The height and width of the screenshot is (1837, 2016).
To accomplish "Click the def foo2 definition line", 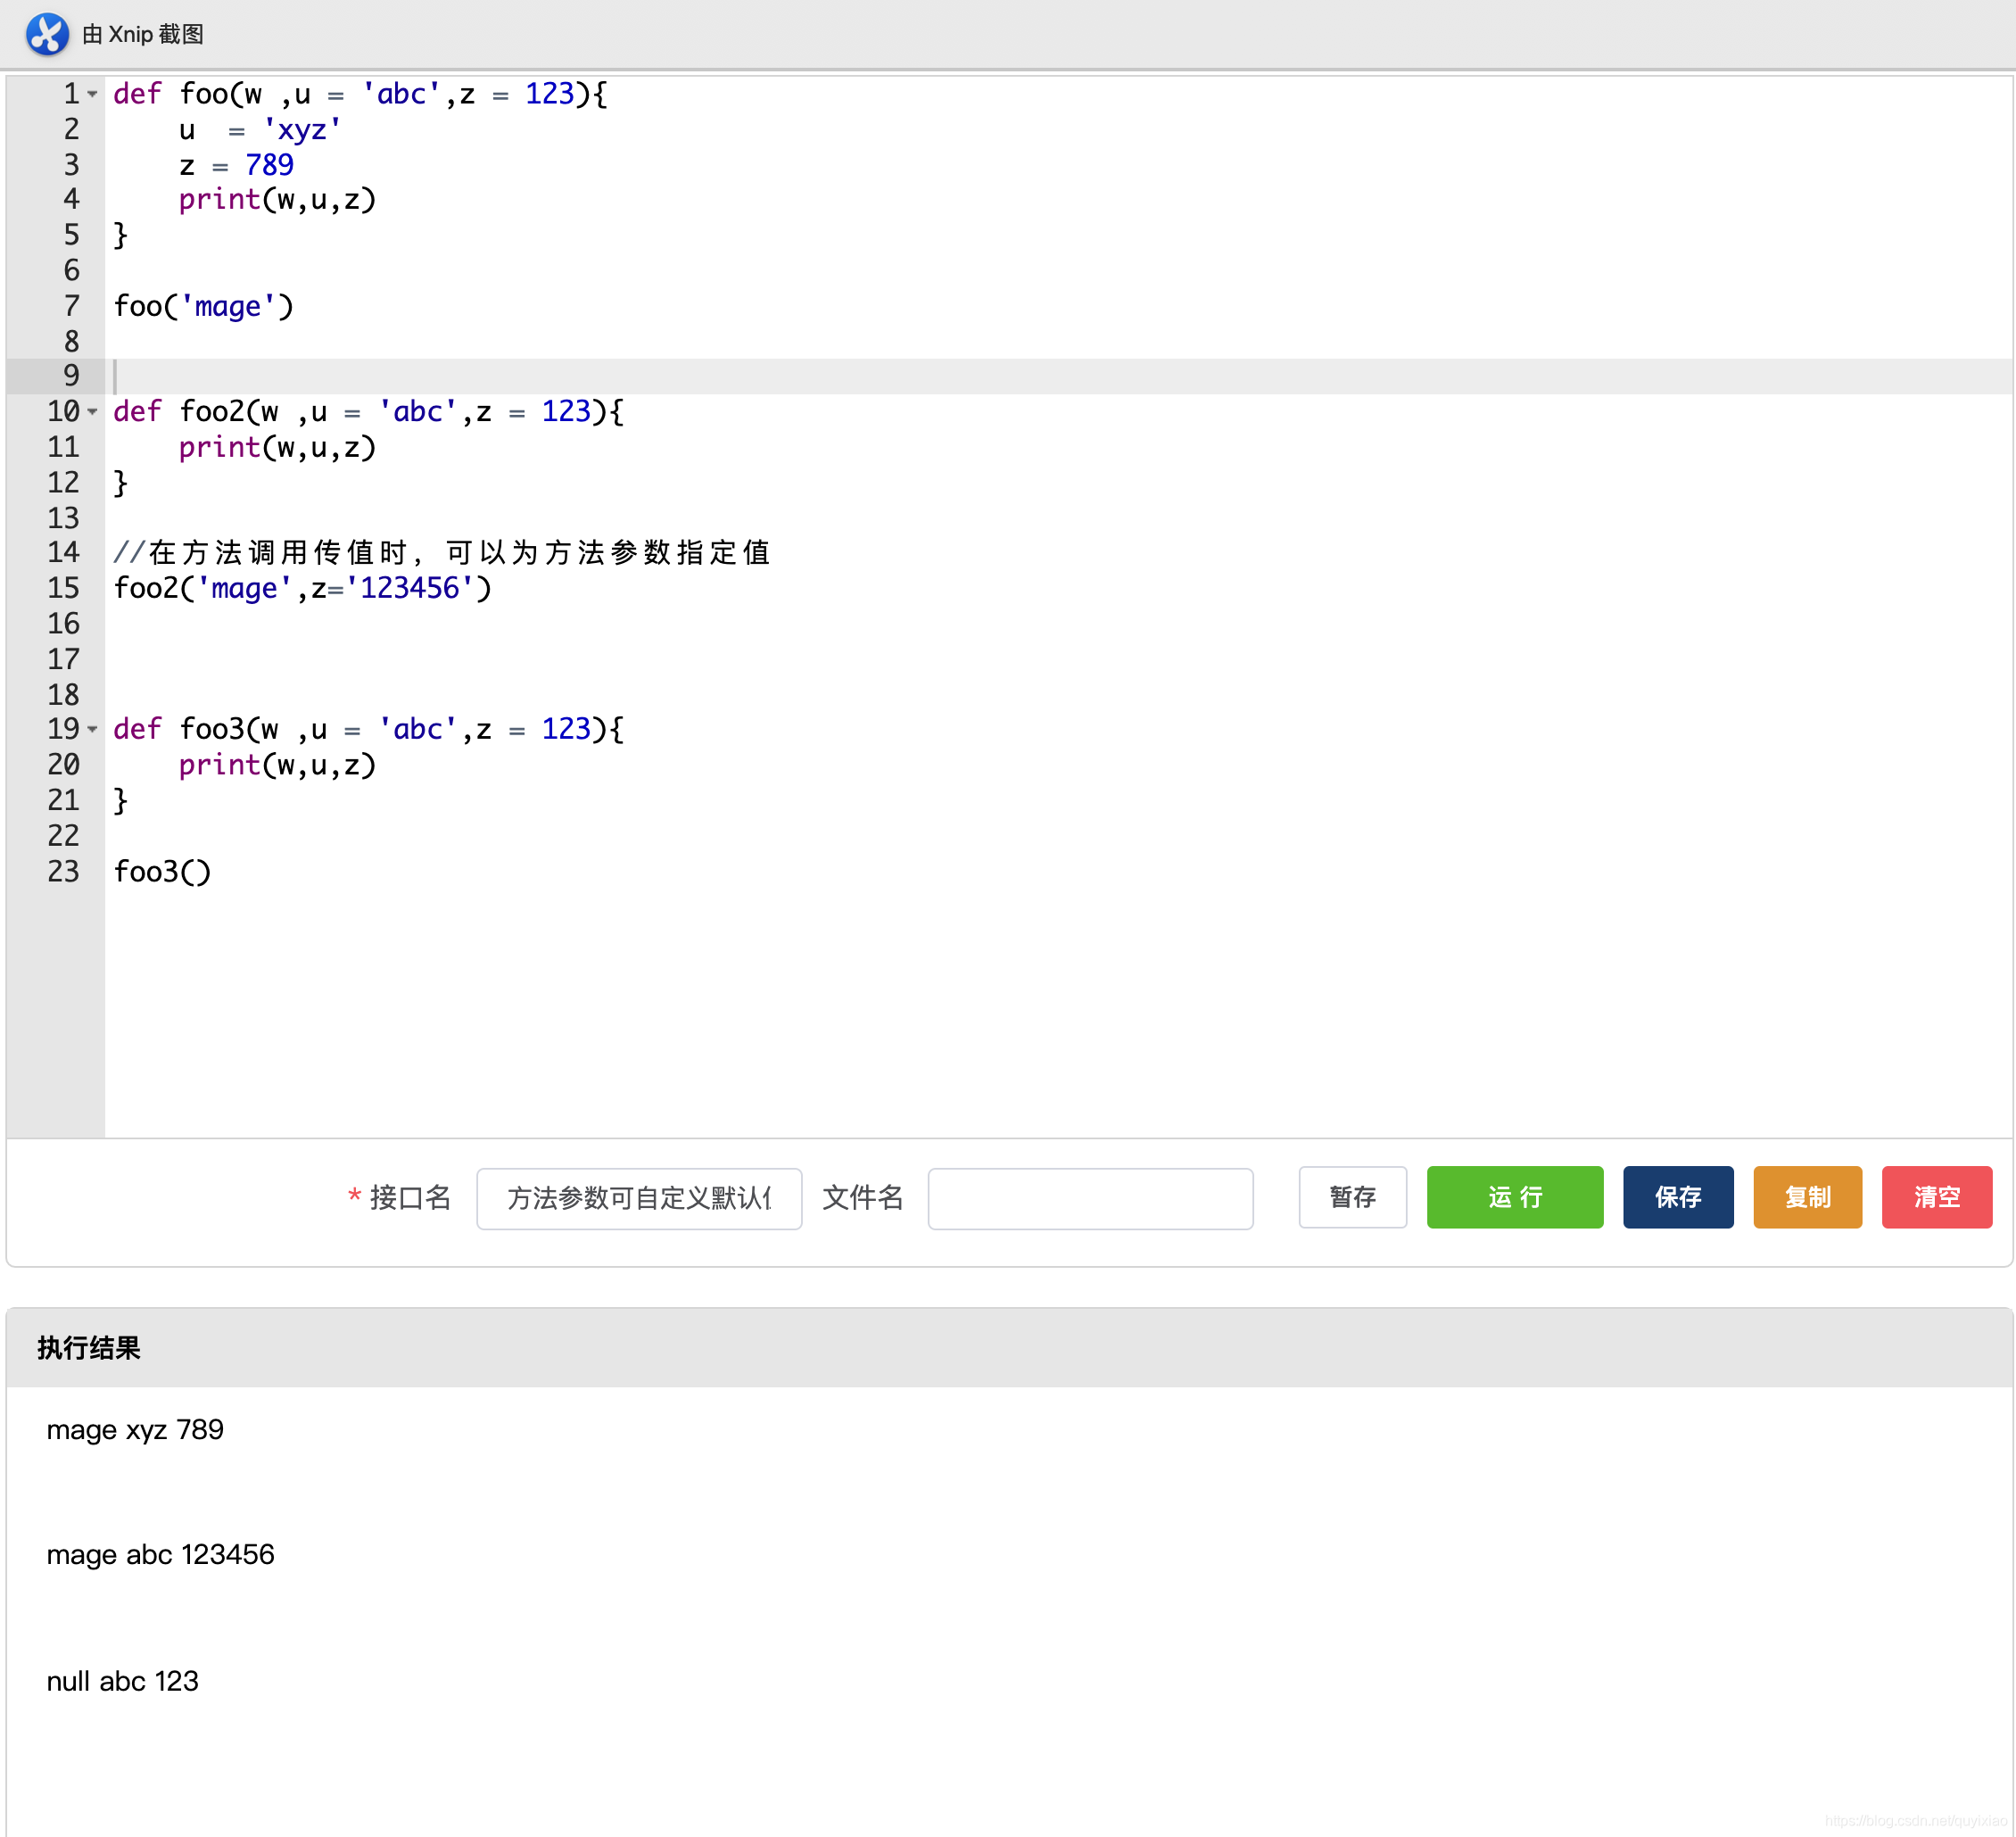I will pyautogui.click(x=369, y=412).
